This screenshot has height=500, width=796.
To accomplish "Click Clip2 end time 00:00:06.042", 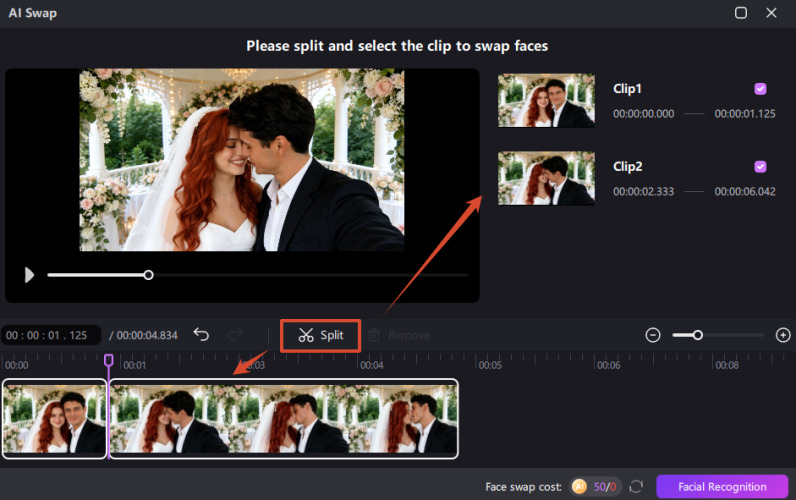I will click(x=745, y=192).
